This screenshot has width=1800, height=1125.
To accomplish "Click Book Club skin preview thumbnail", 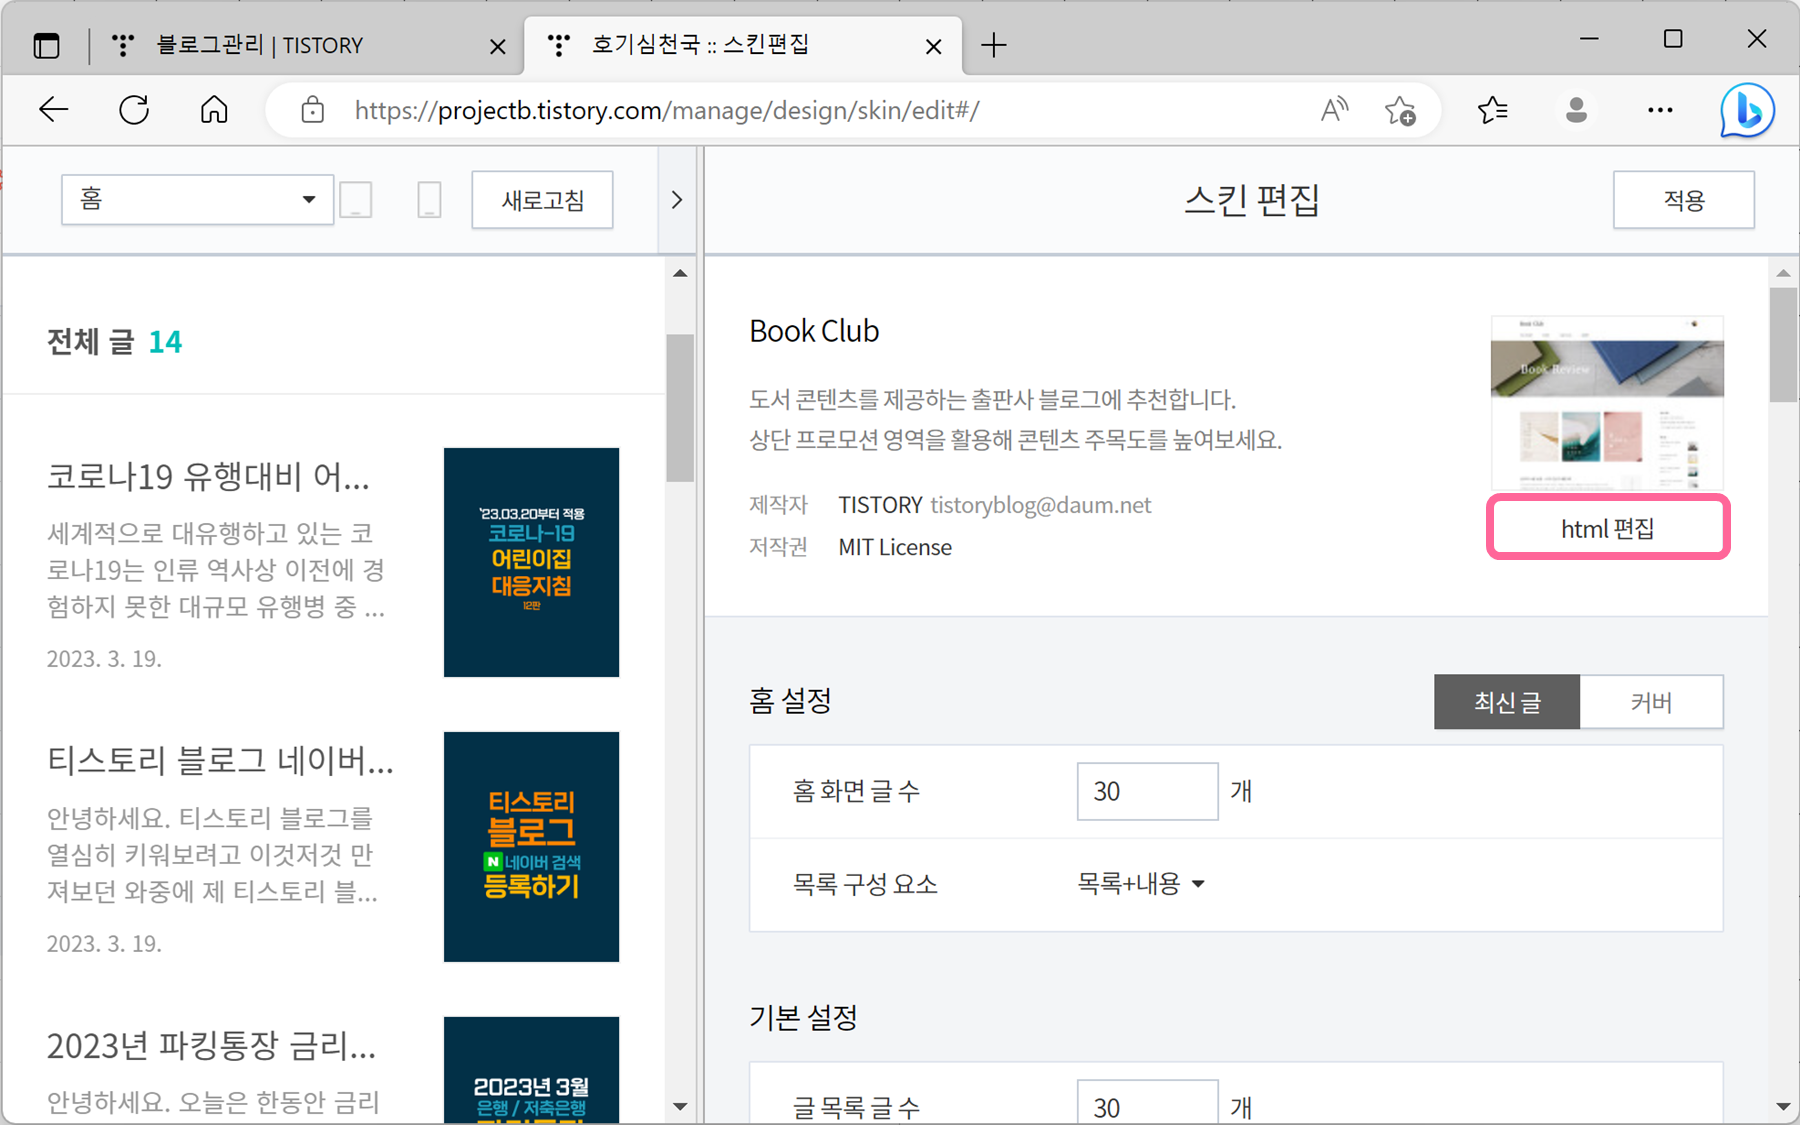I will (x=1607, y=403).
